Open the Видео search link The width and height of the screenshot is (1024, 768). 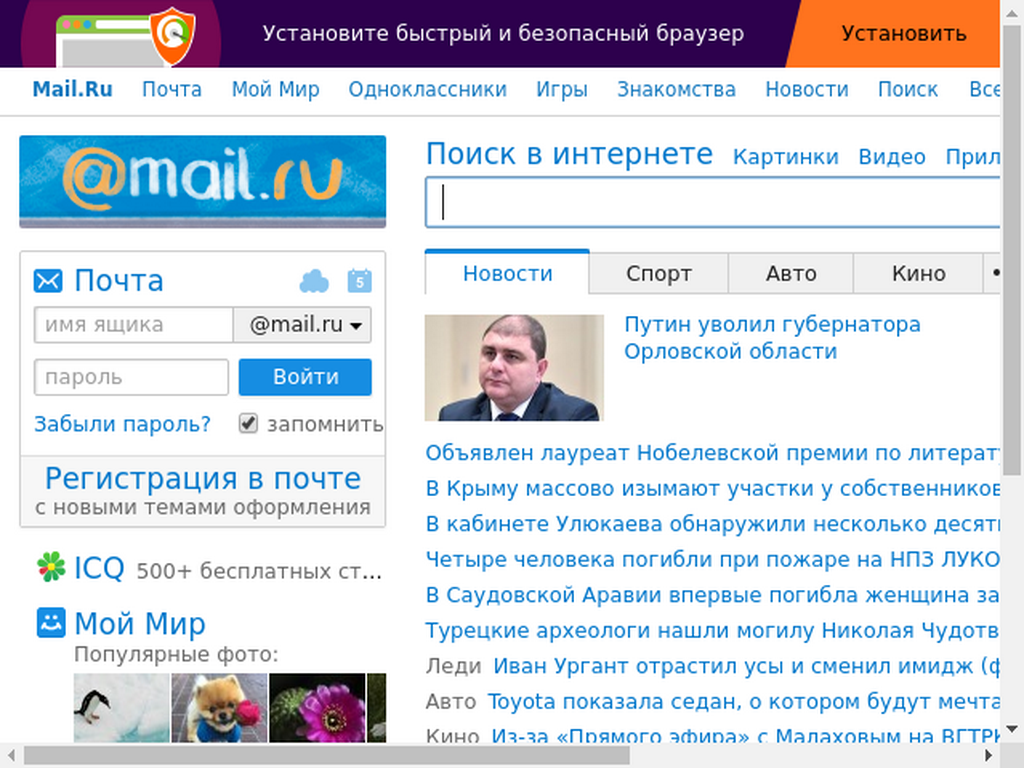tap(891, 157)
